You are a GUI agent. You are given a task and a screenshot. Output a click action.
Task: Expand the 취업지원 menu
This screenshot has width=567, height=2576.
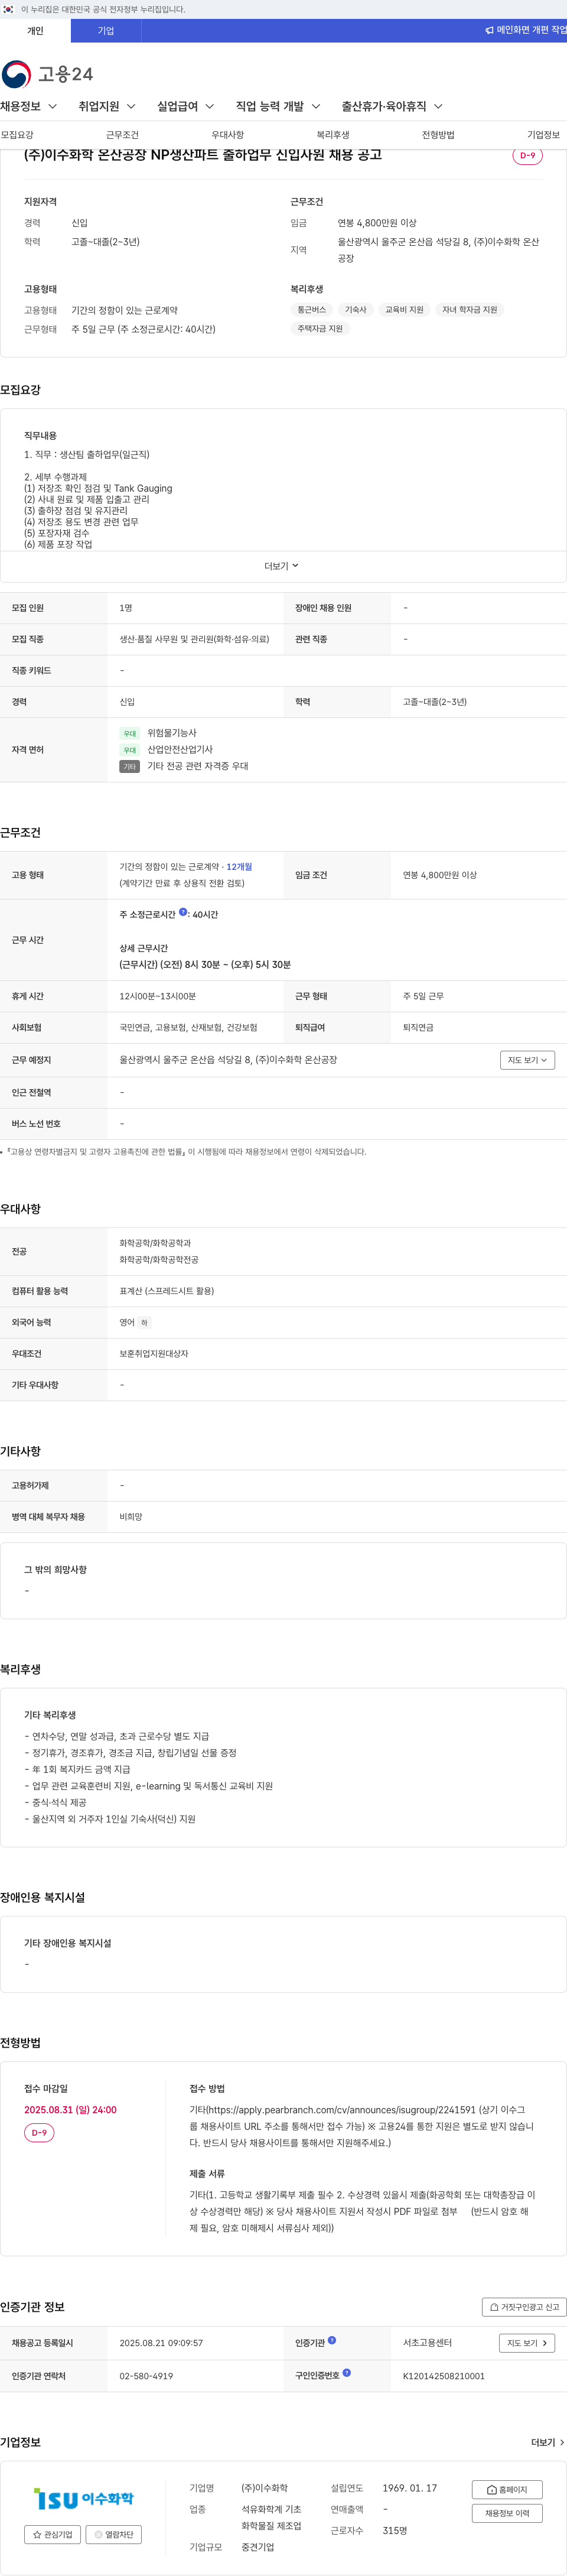tap(107, 106)
